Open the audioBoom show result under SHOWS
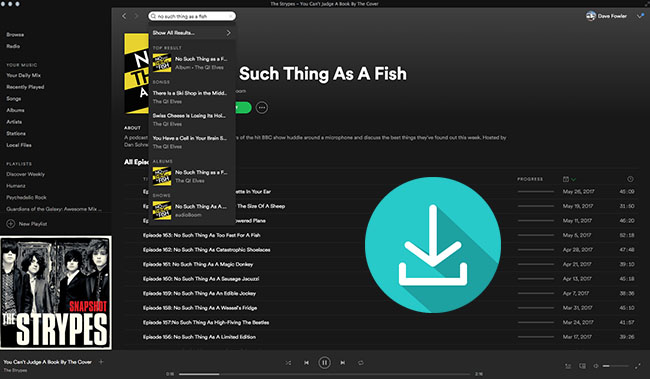Viewport: 650px width, 379px height. 192,210
